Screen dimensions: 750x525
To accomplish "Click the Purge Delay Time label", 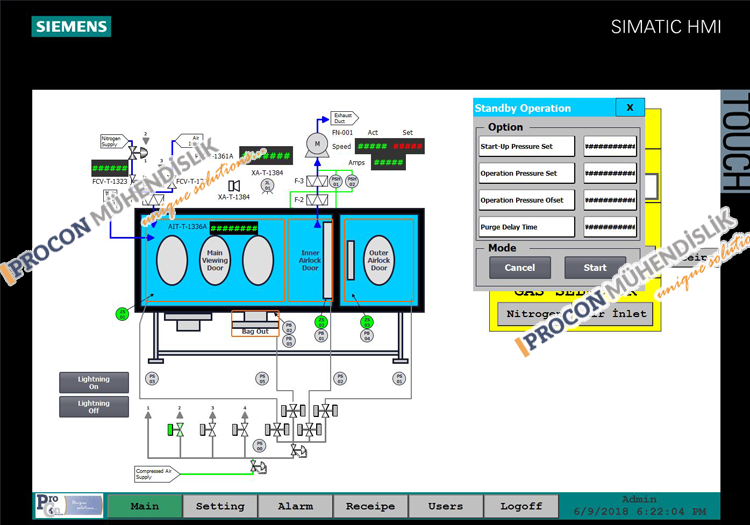I will (527, 227).
